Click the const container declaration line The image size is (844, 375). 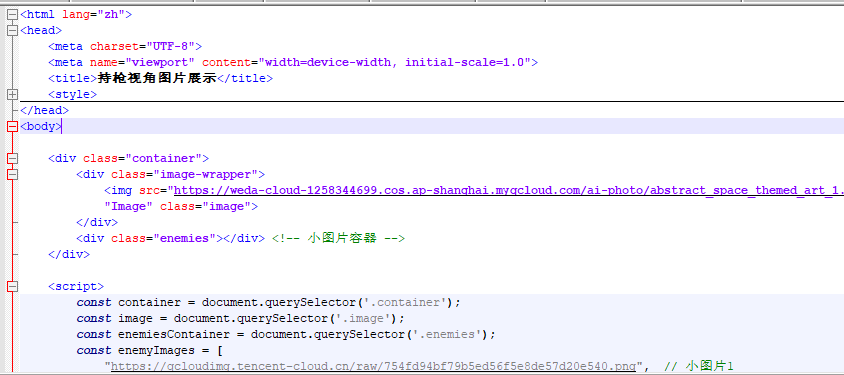269,303
